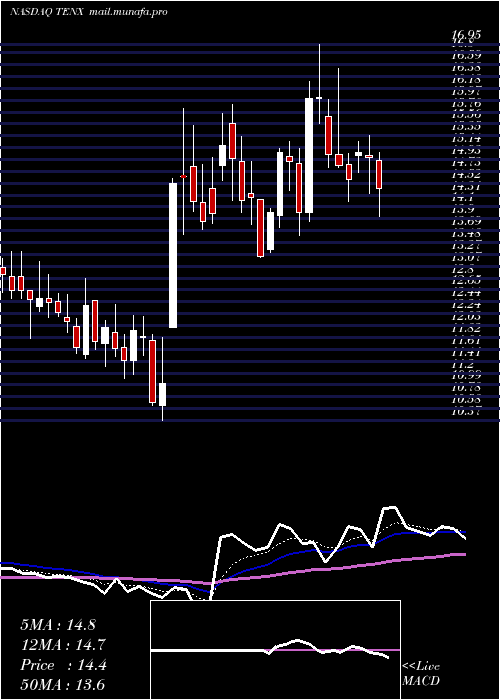Image resolution: width=500 pixels, height=700 pixels.
Task: Click the 14.1 price axis label
Action: coord(462,198)
